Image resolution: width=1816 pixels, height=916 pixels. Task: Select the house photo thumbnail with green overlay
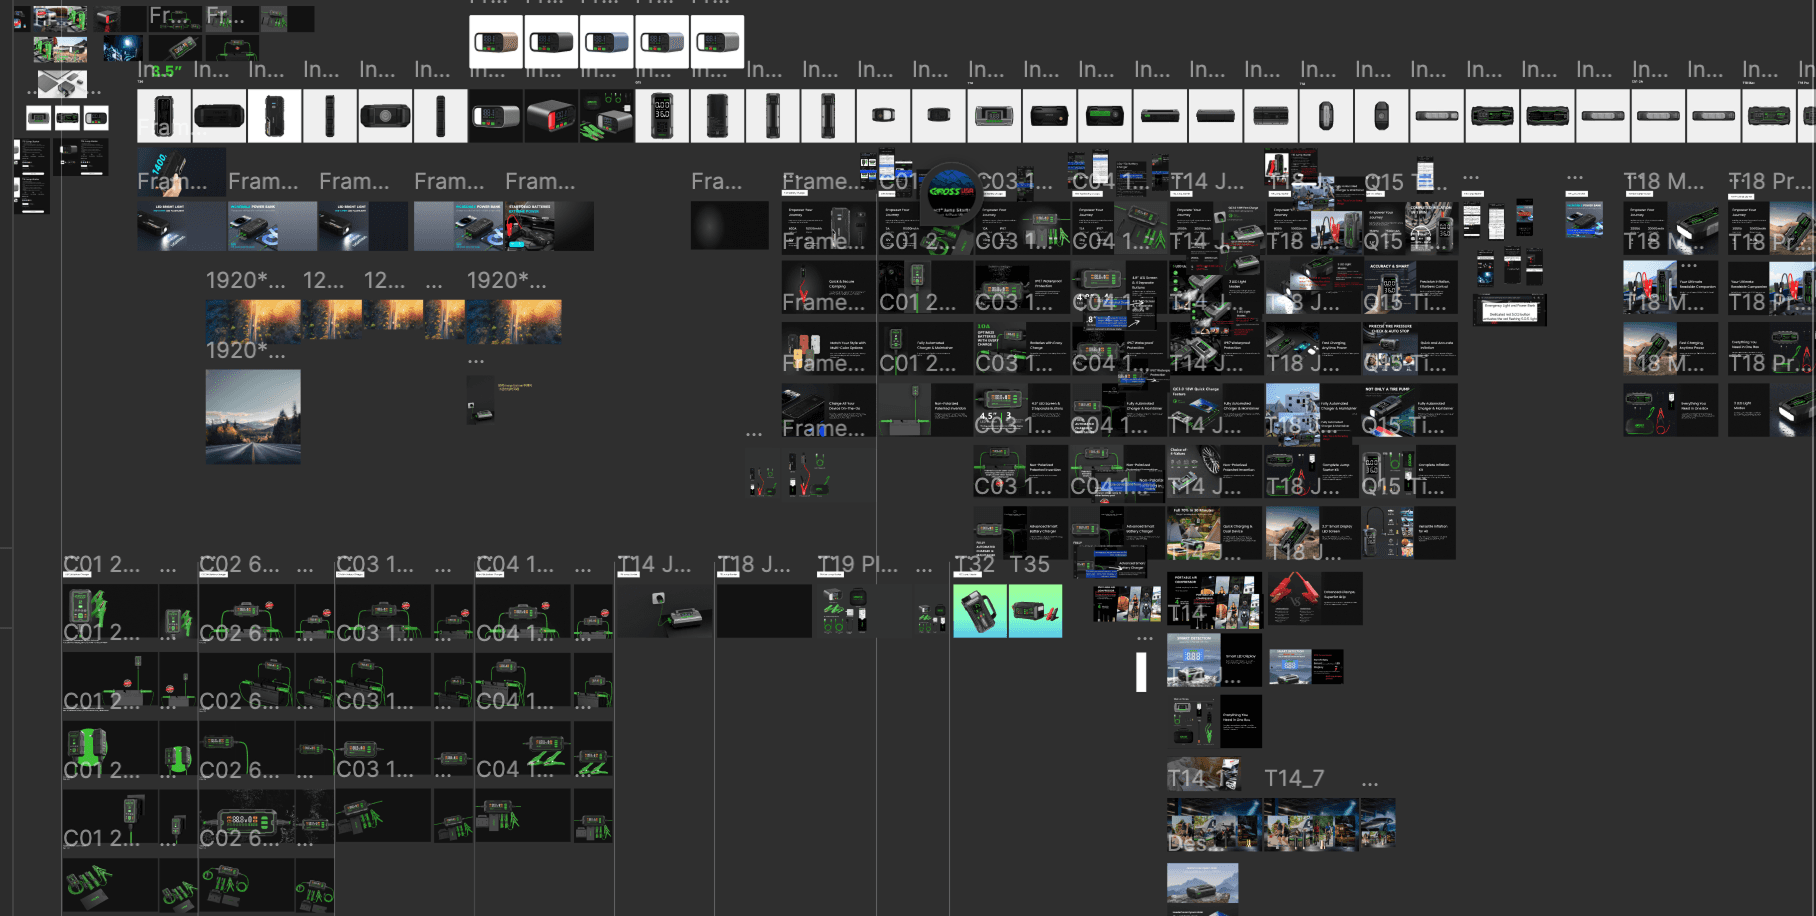[60, 49]
